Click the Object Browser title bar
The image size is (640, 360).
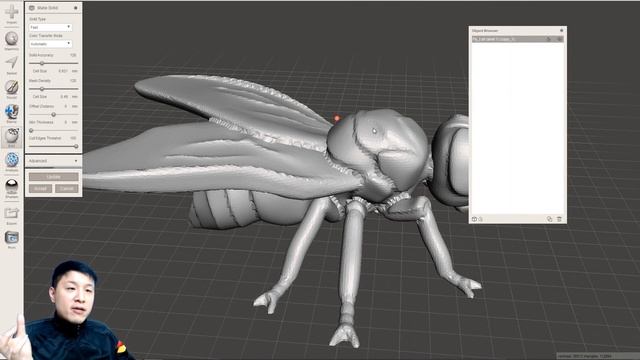point(518,31)
